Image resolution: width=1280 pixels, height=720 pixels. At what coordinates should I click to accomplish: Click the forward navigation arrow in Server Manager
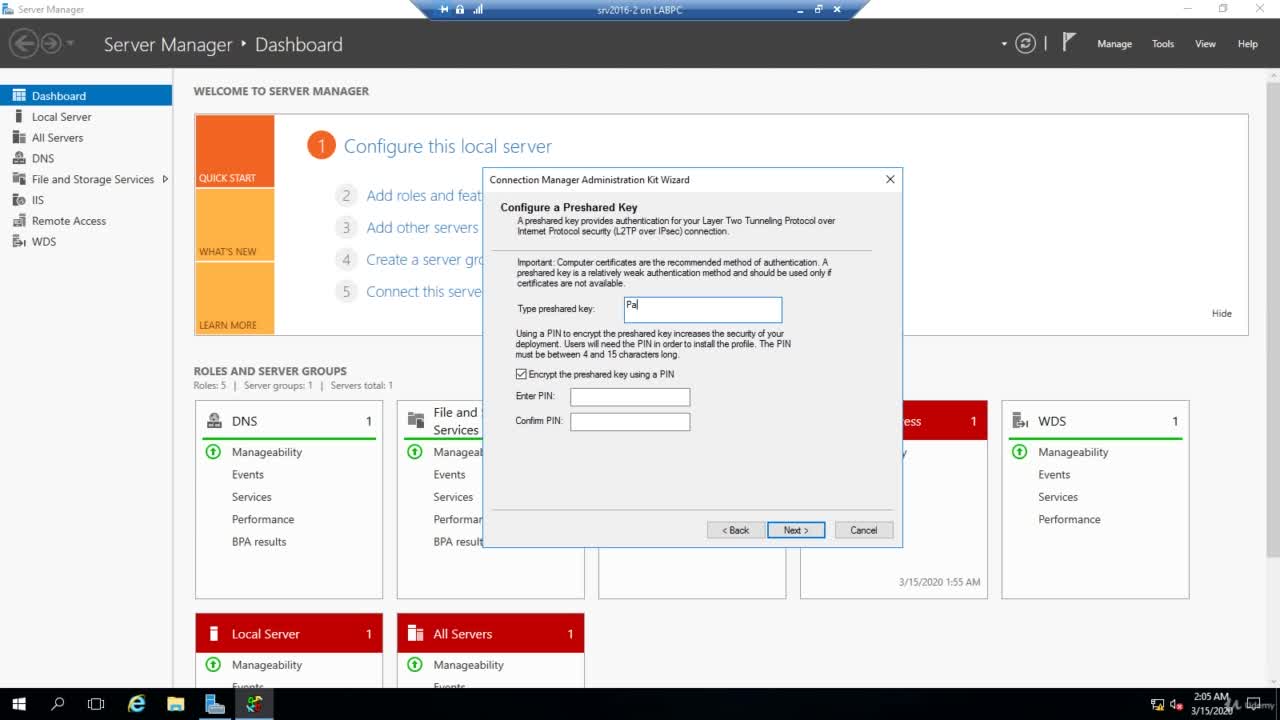[51, 44]
